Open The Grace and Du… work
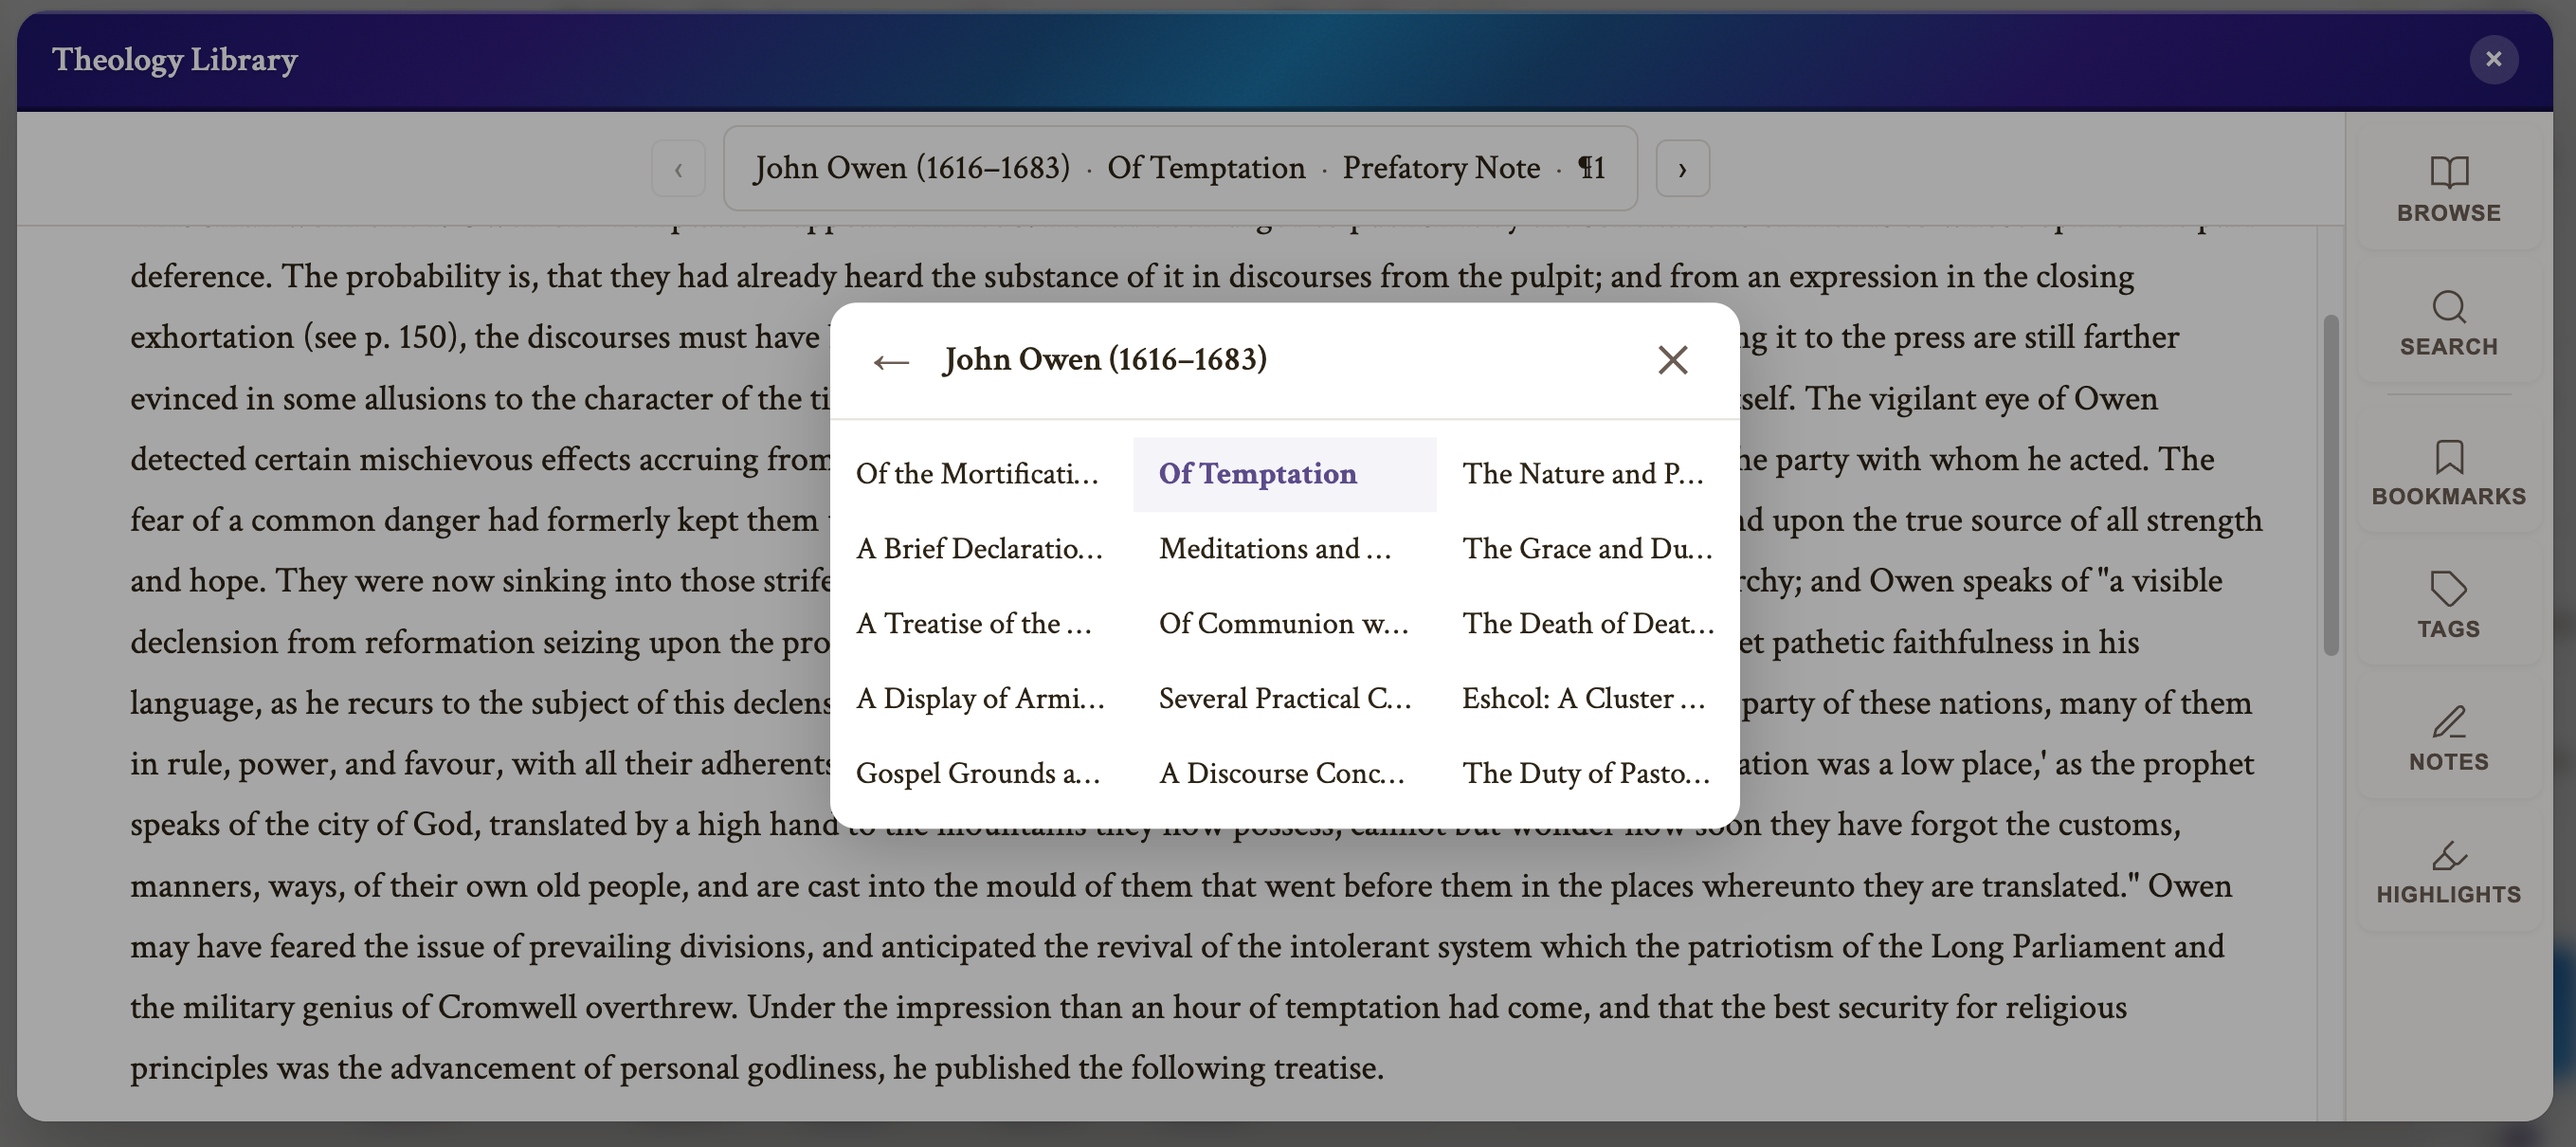This screenshot has width=2576, height=1147. (1587, 549)
